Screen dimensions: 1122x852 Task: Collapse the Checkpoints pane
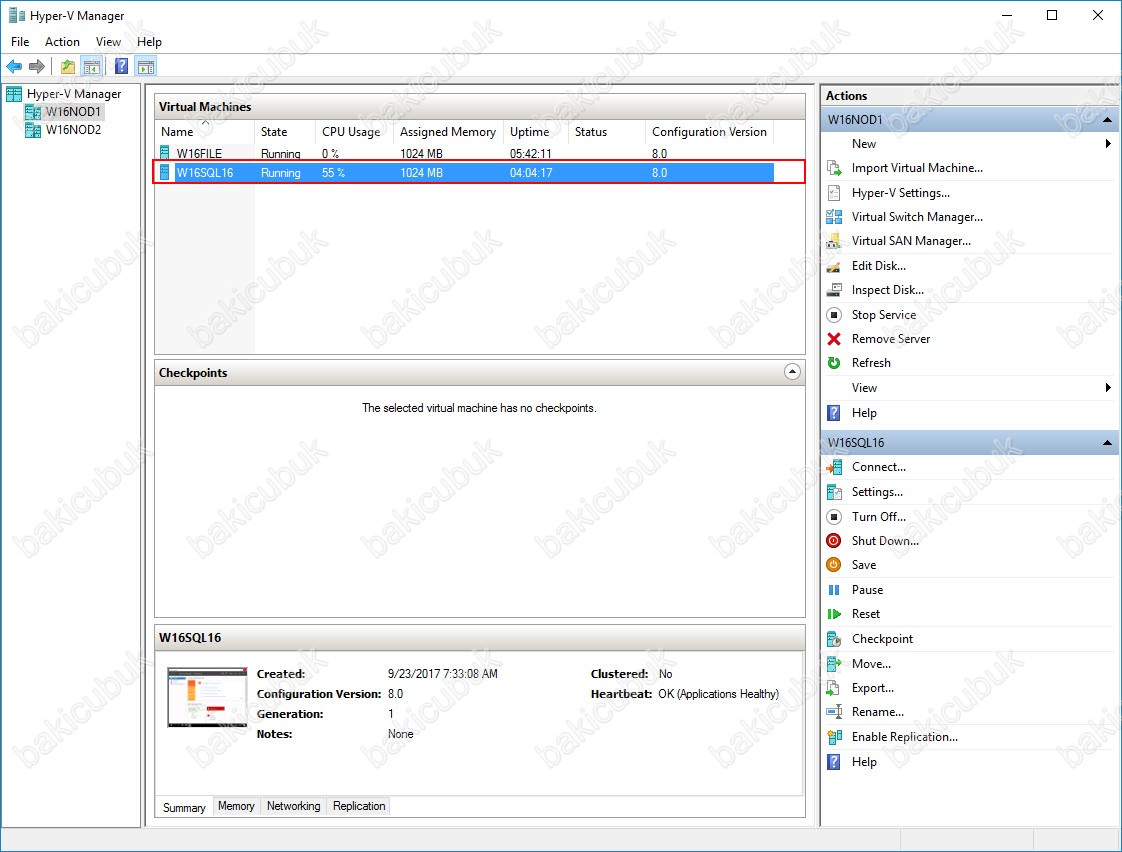click(792, 372)
